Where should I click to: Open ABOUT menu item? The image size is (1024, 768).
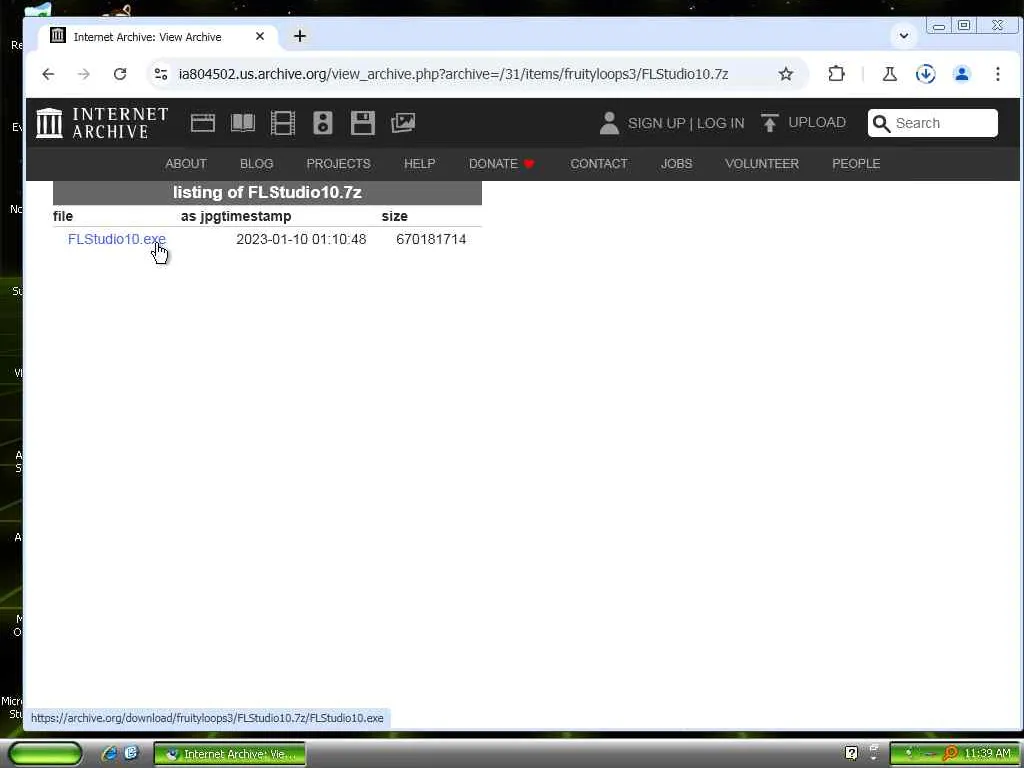point(185,164)
